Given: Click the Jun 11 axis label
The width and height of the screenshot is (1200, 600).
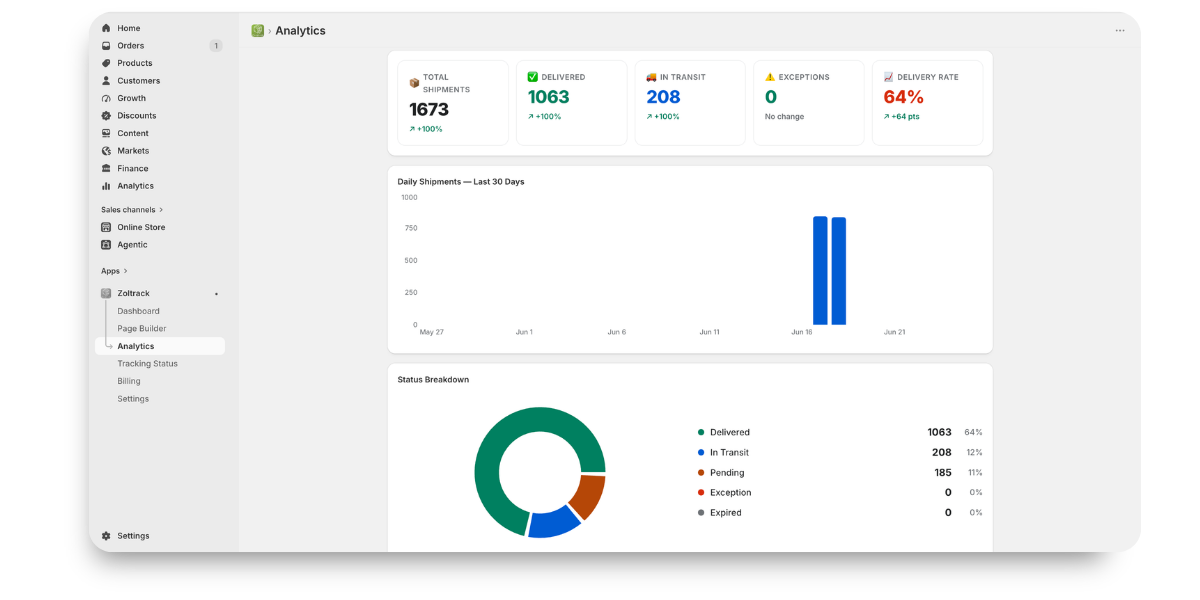Looking at the screenshot, I should pyautogui.click(x=709, y=332).
